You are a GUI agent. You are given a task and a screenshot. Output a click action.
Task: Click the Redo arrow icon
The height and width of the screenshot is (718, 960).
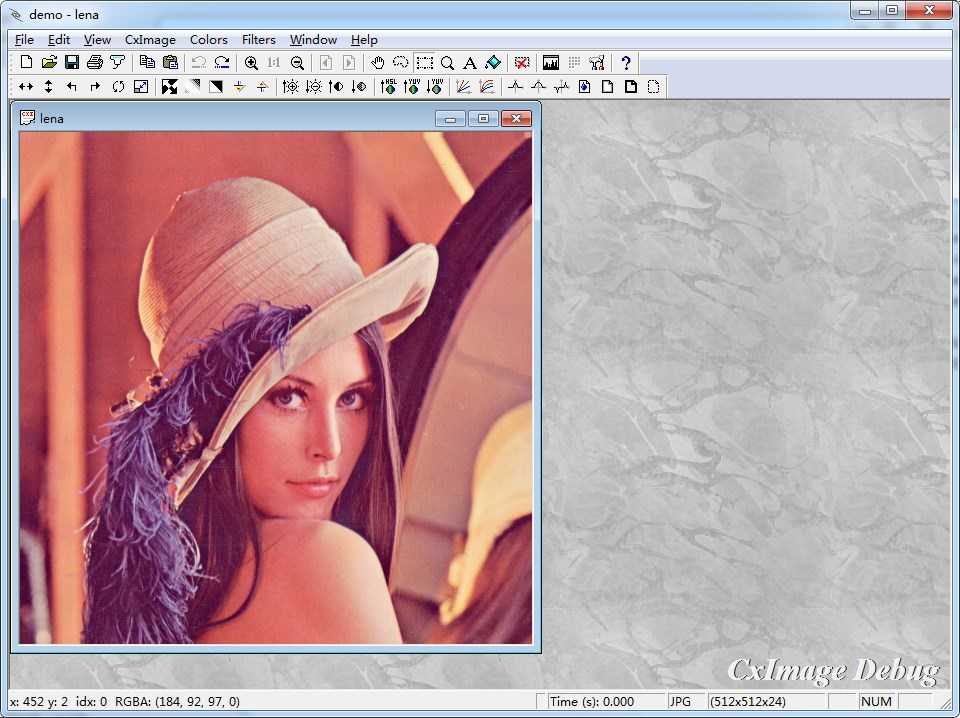point(222,63)
